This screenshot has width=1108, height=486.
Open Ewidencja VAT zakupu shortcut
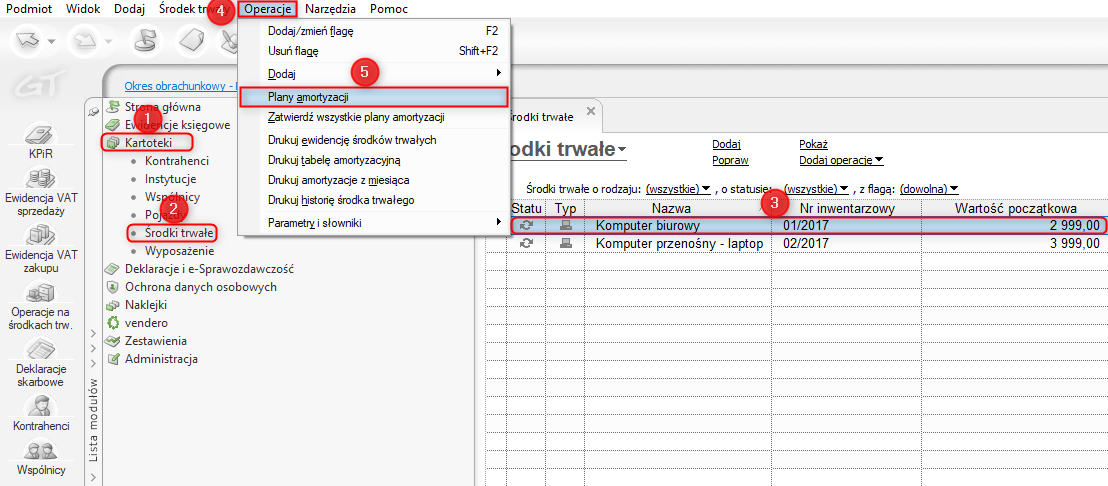pos(41,249)
